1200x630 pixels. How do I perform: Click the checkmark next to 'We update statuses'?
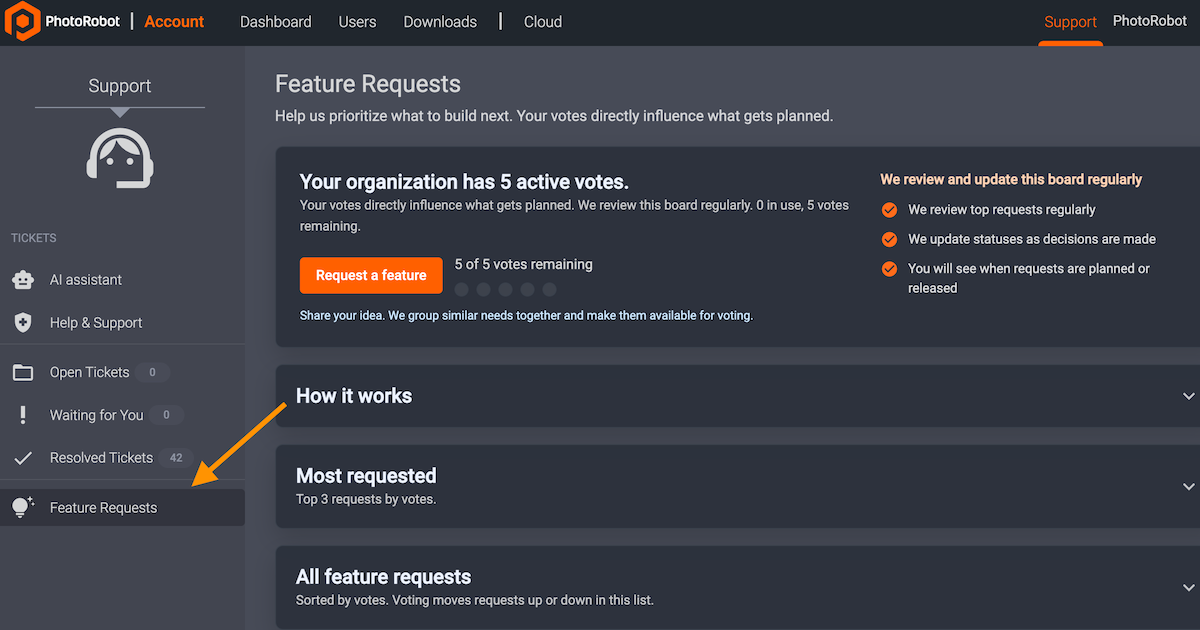pos(889,239)
